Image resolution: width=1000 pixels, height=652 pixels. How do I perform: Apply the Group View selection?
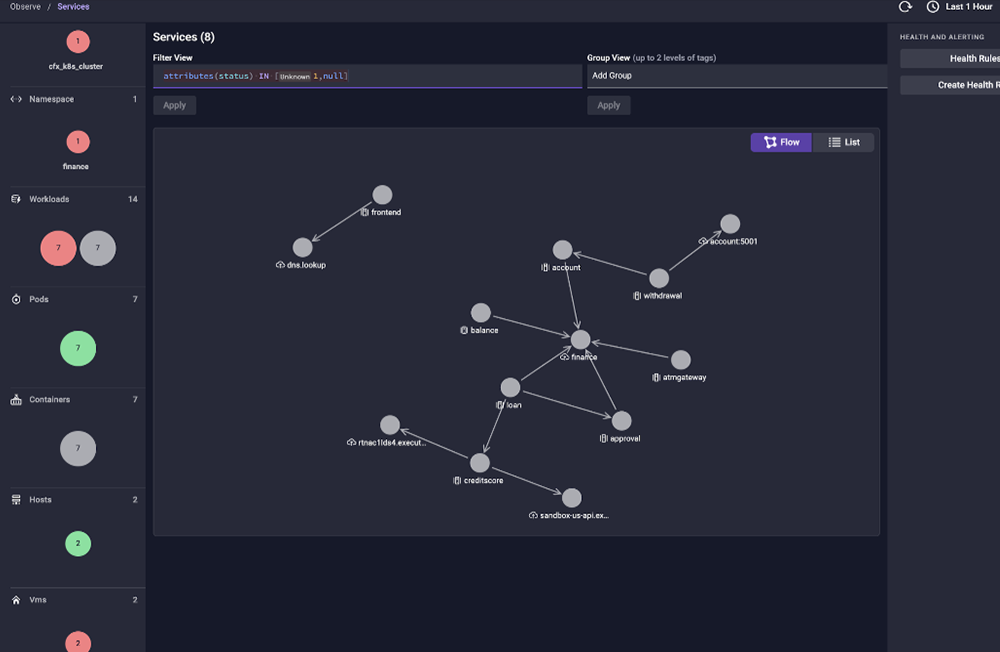(608, 105)
